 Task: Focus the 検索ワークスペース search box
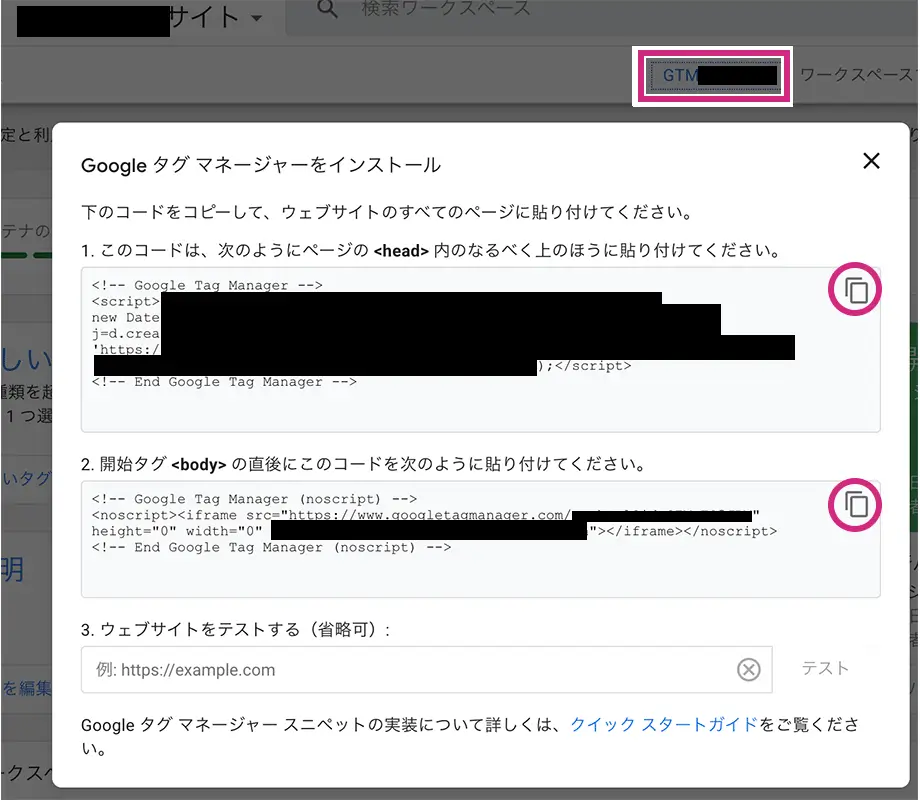tap(450, 10)
